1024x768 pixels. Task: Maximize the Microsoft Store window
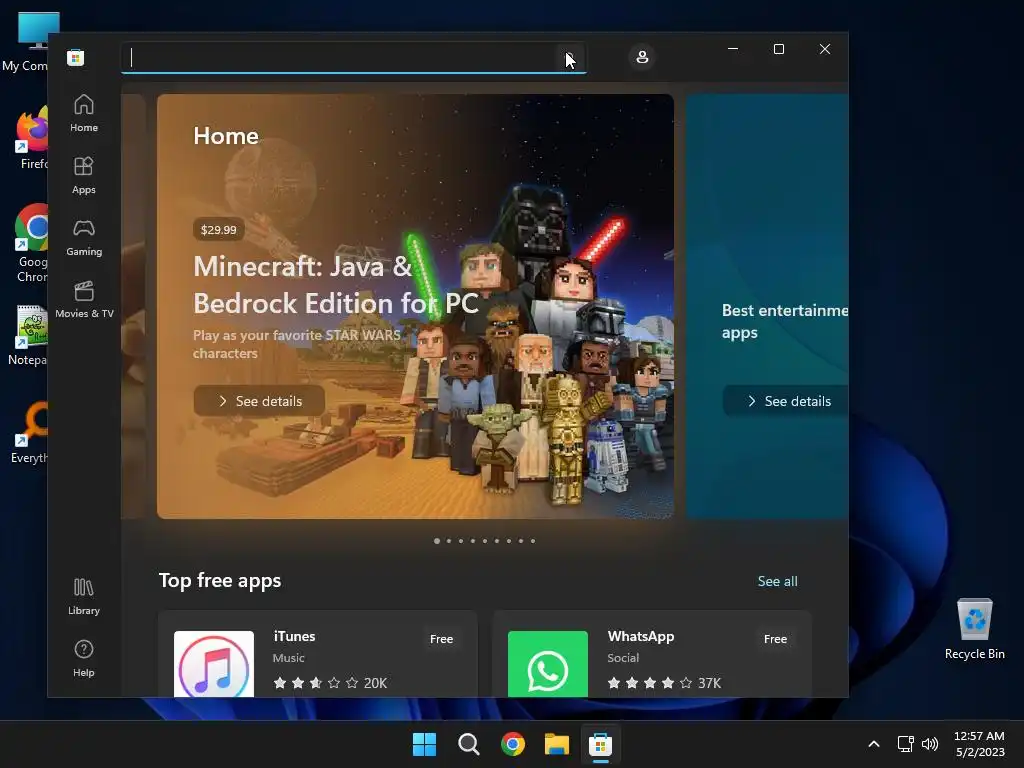778,49
